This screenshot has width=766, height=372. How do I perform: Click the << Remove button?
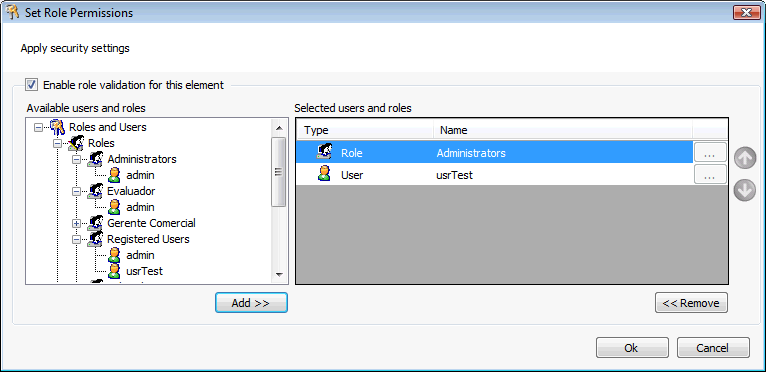click(x=691, y=303)
